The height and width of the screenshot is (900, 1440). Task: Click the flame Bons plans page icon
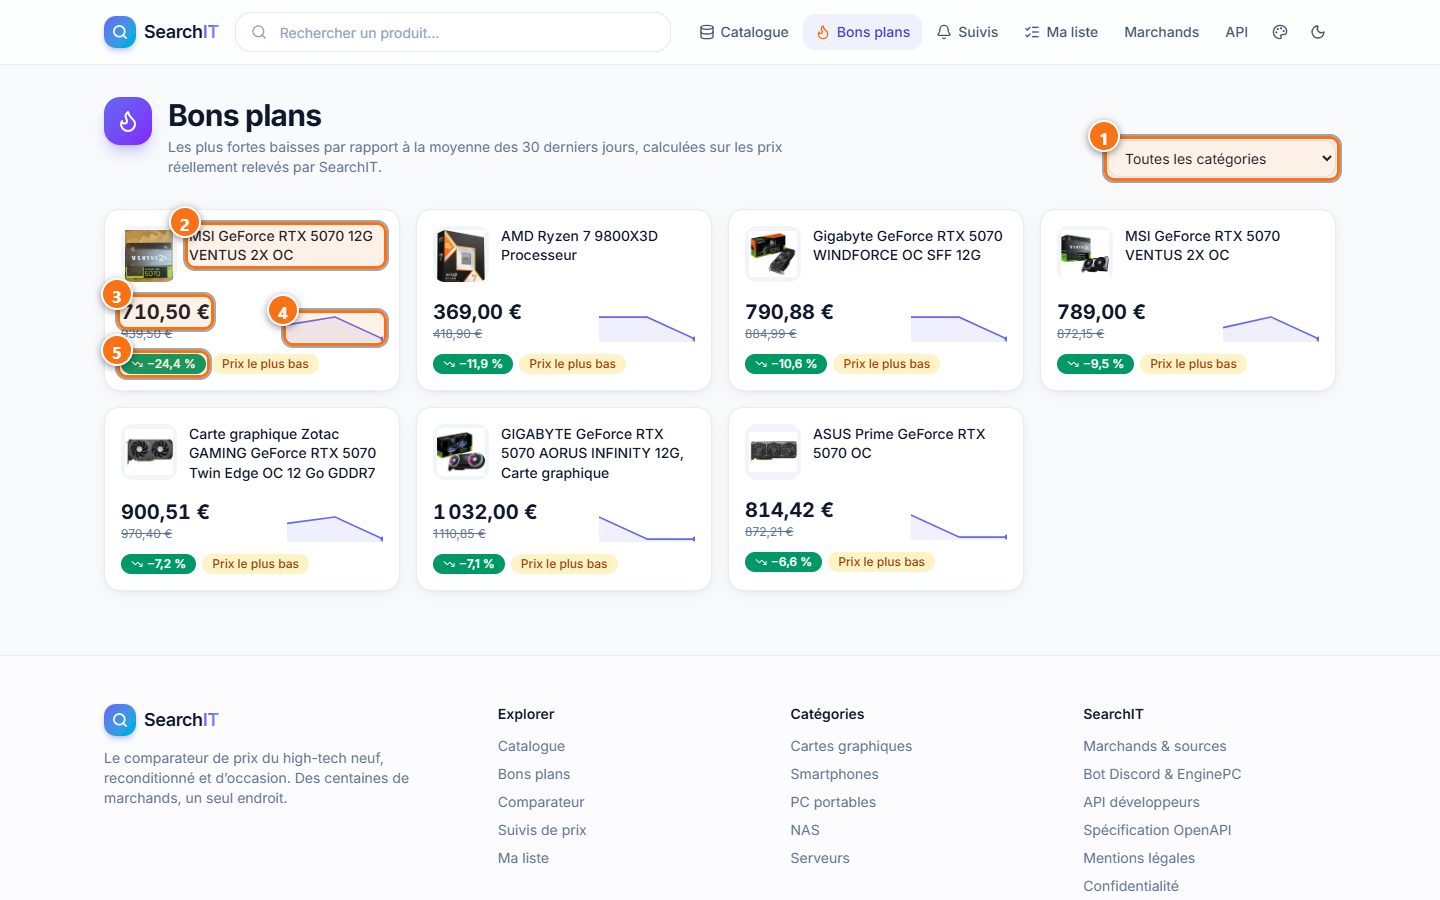tap(128, 121)
